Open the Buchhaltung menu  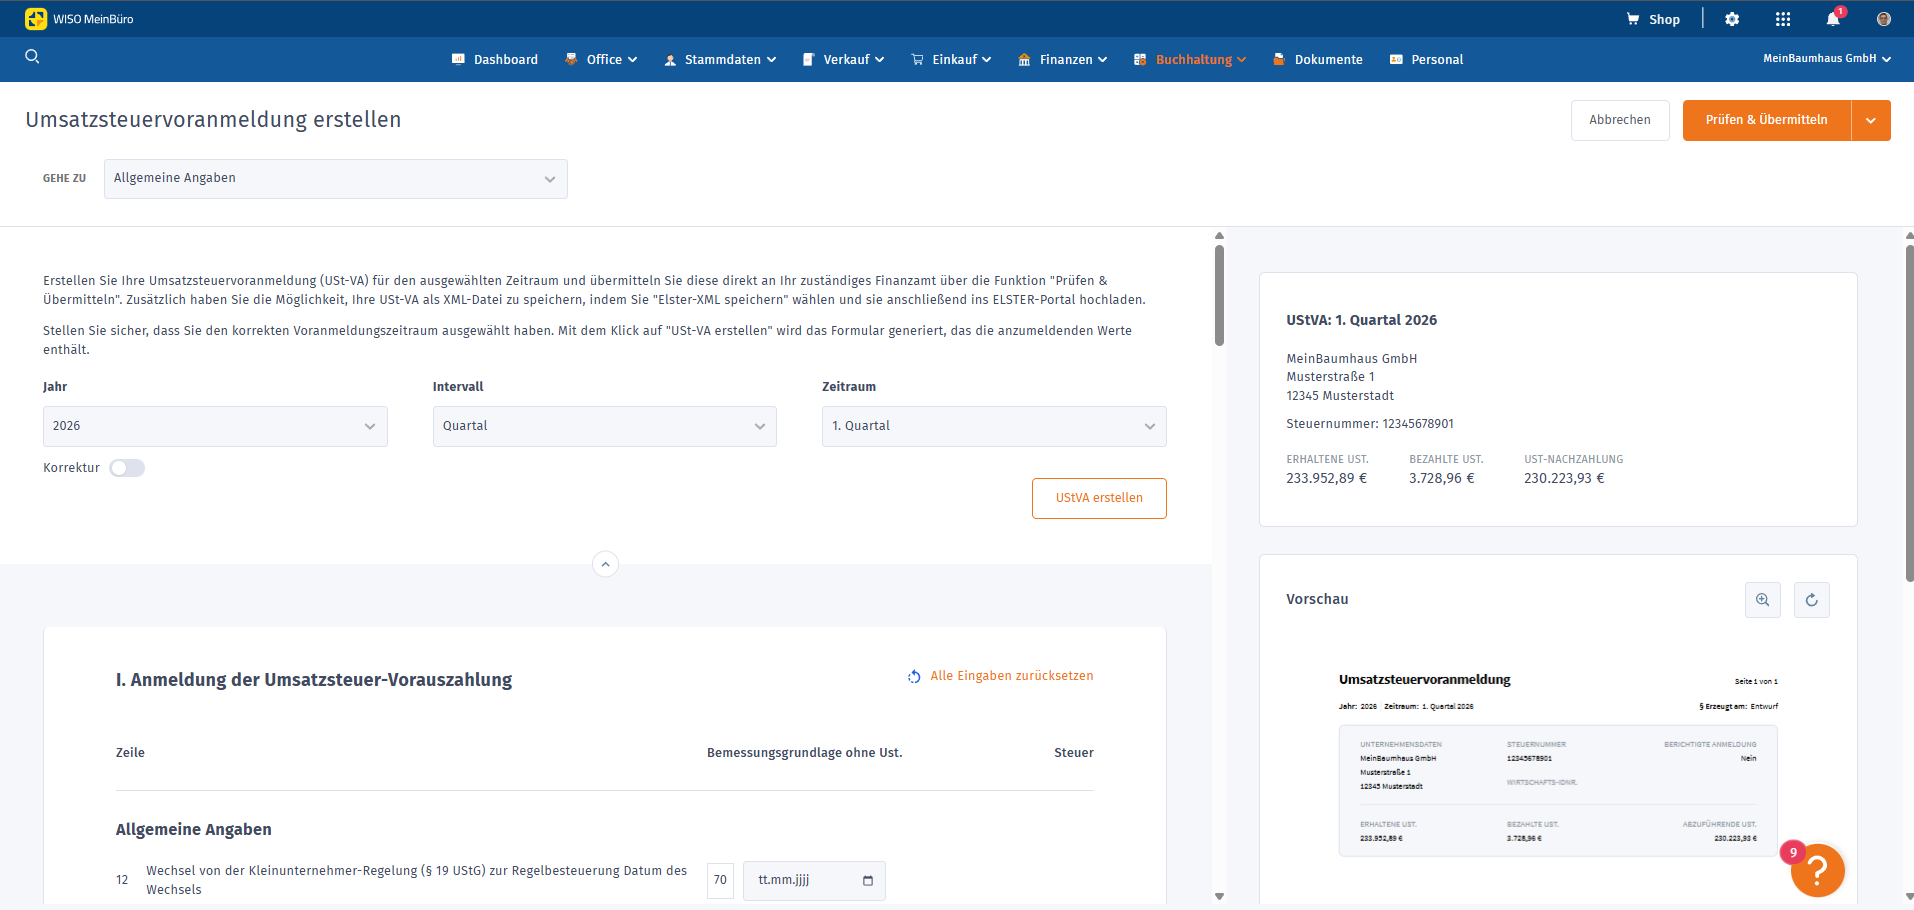(x=1193, y=60)
